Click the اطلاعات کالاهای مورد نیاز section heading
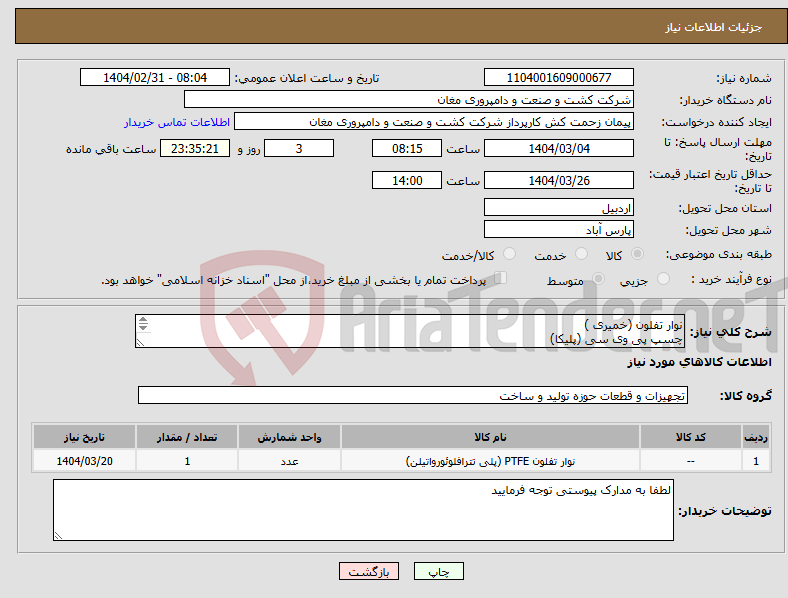Image resolution: width=788 pixels, height=598 pixels. pyautogui.click(x=699, y=362)
